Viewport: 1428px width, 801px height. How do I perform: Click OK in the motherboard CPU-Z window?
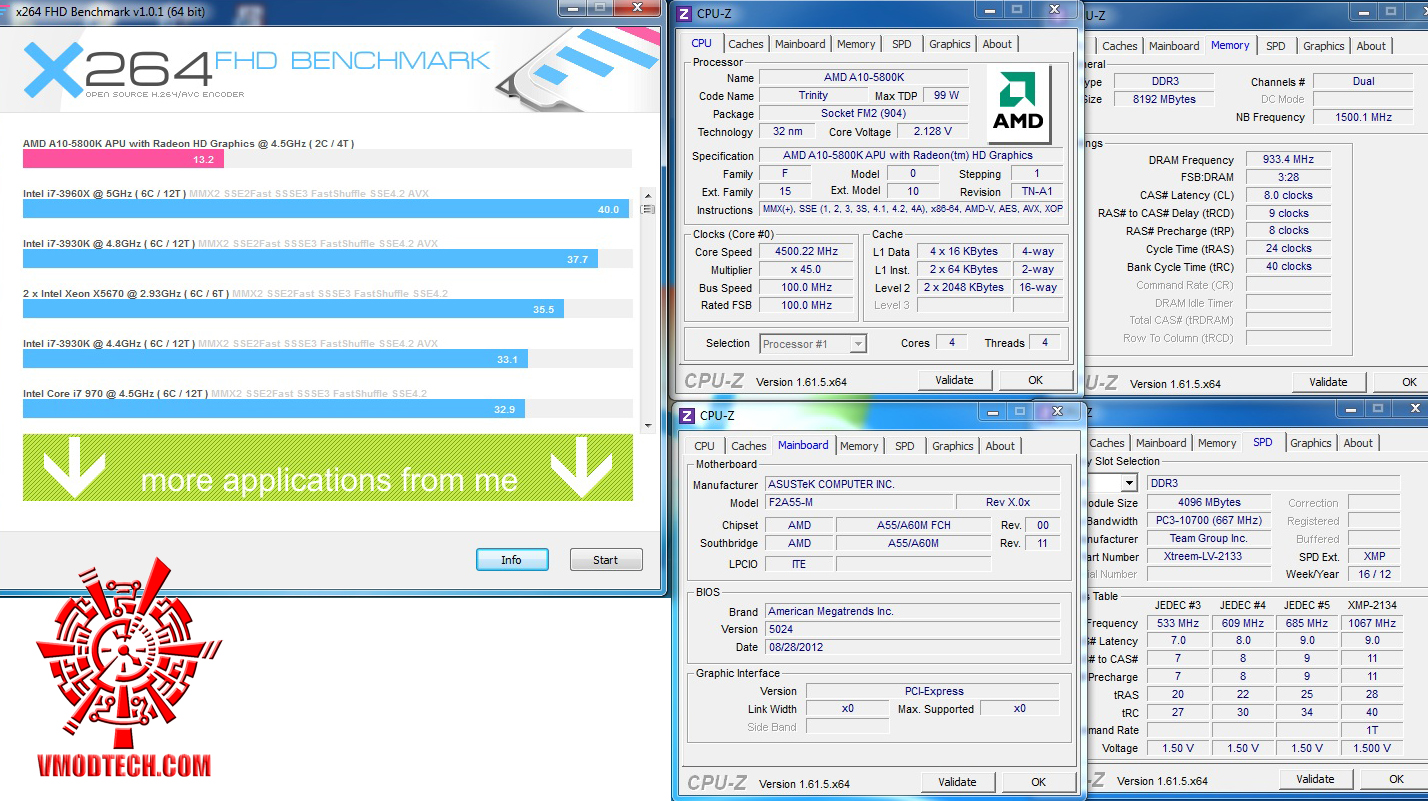click(1038, 782)
